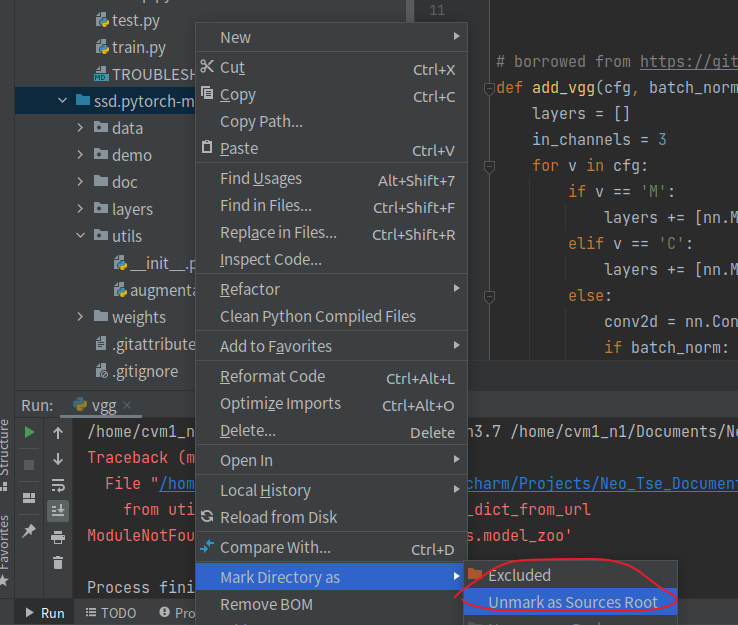Image resolution: width=738 pixels, height=625 pixels.
Task: Open the Add to Favorites submenu
Action: (x=331, y=346)
